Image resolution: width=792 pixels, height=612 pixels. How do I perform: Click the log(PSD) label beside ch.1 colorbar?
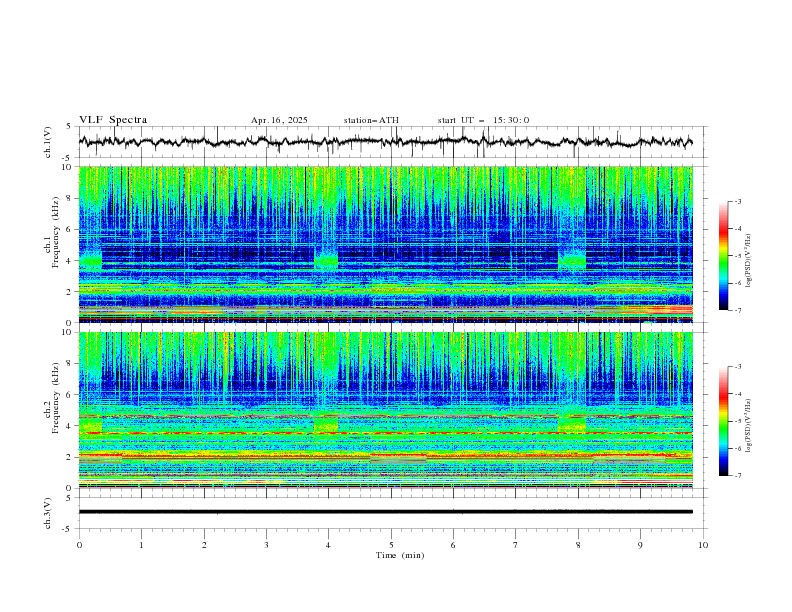tap(749, 261)
